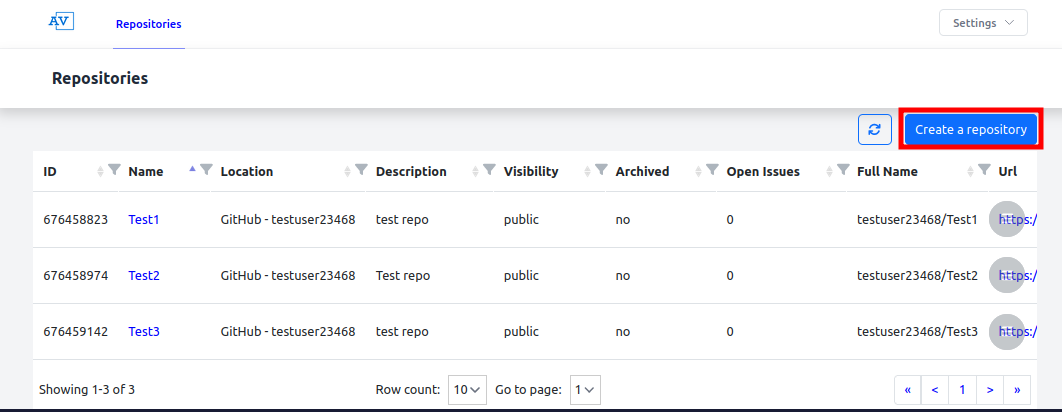
Task: Select ID cell 676458823
Action: coord(75,220)
